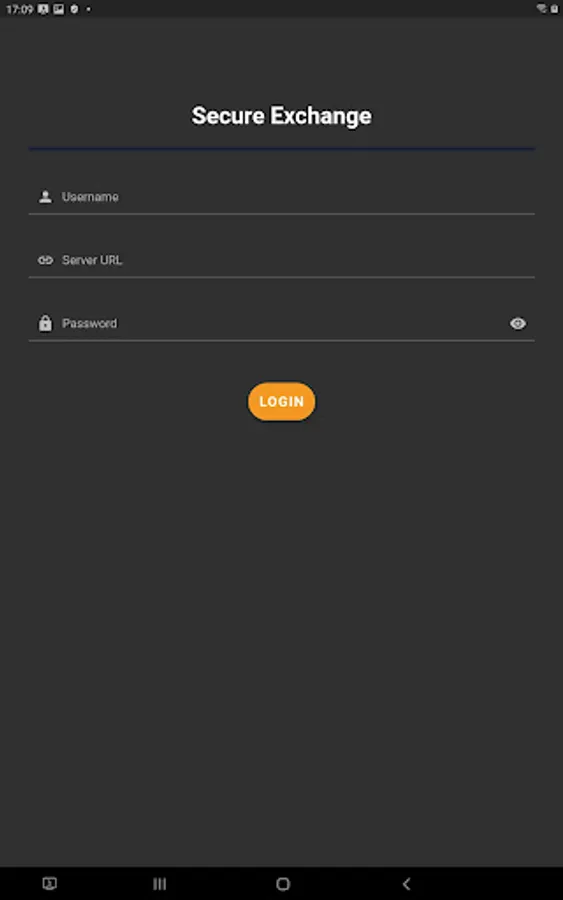Image resolution: width=563 pixels, height=900 pixels.
Task: Tap the battery icon in the status bar
Action: [x=554, y=9]
